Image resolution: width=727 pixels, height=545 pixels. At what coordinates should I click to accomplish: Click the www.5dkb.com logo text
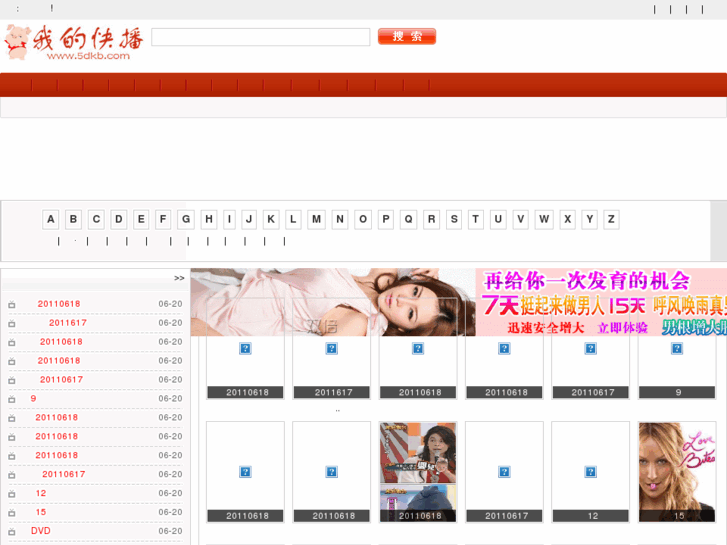point(88,56)
